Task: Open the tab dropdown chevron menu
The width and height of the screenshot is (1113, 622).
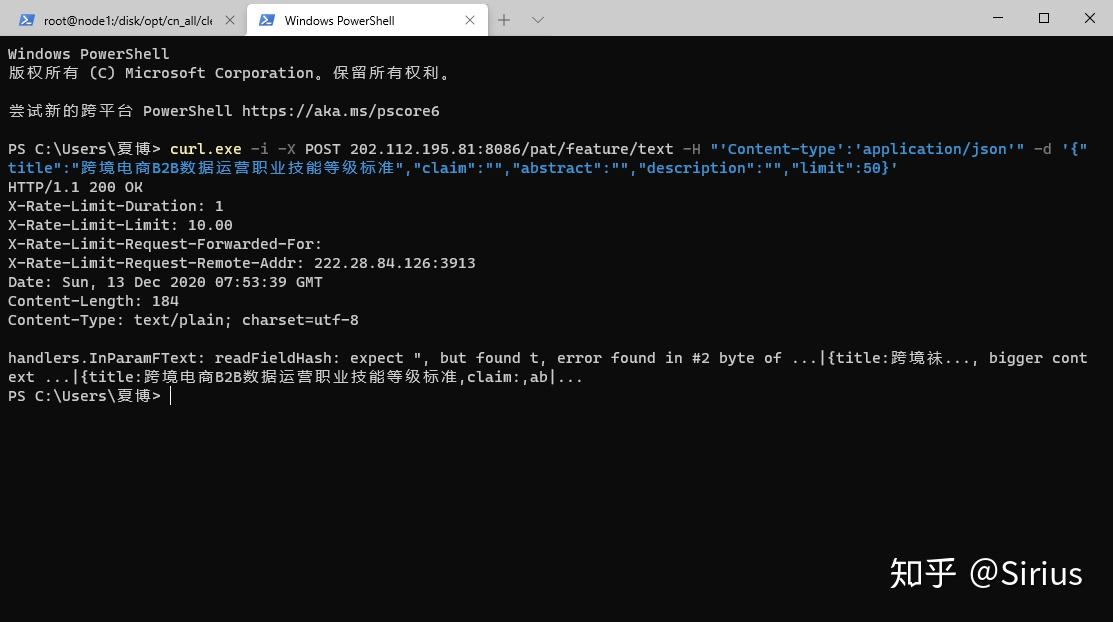Action: [x=538, y=20]
